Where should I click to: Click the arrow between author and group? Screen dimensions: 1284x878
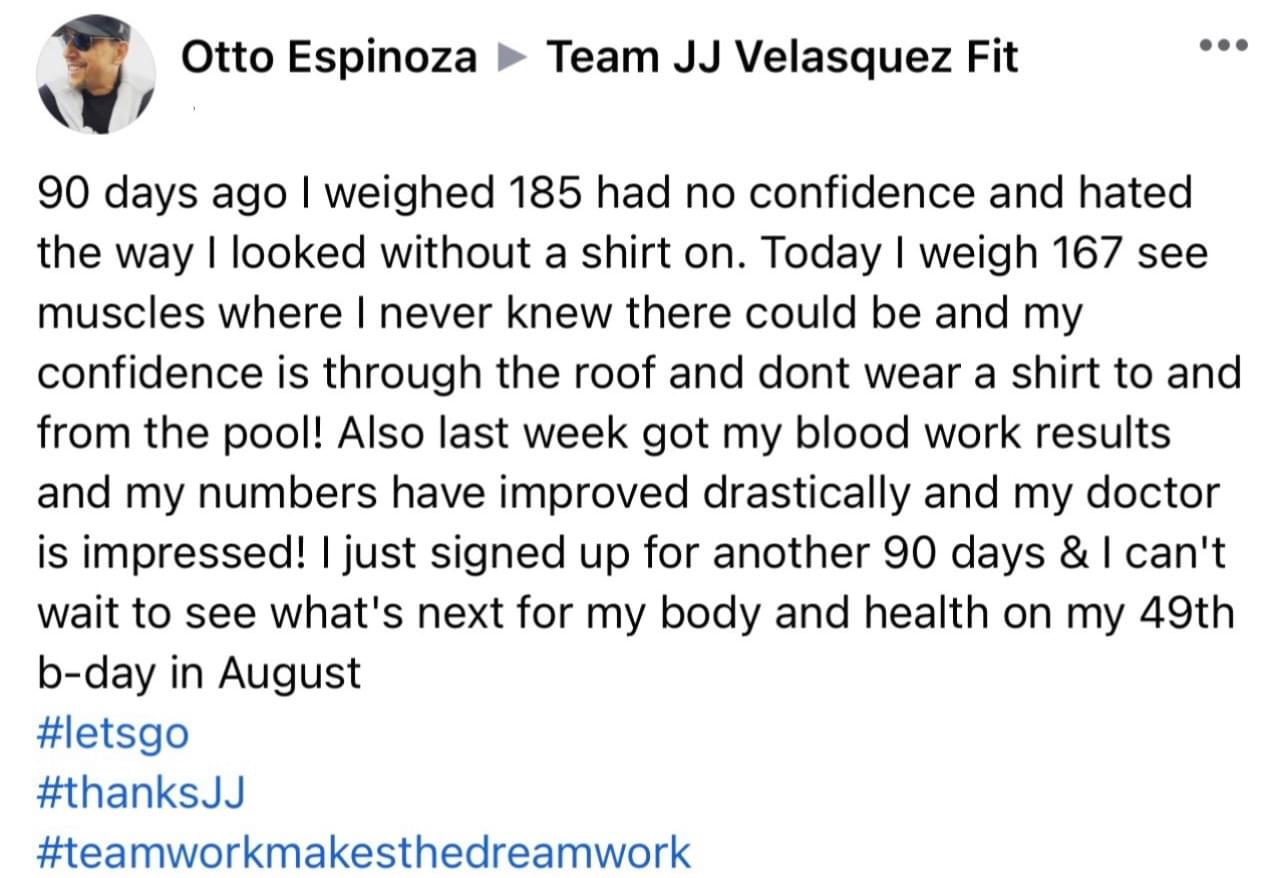click(x=510, y=60)
